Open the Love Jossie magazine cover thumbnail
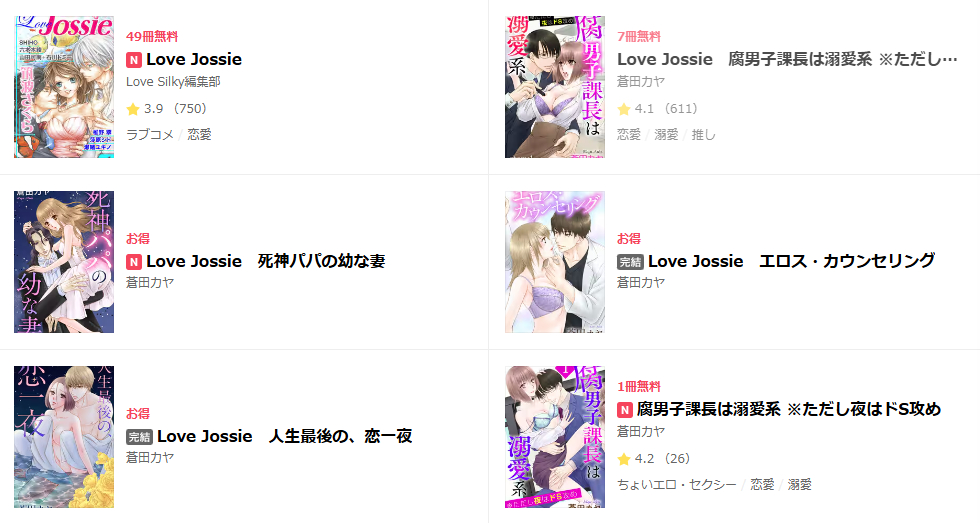 pyautogui.click(x=64, y=87)
